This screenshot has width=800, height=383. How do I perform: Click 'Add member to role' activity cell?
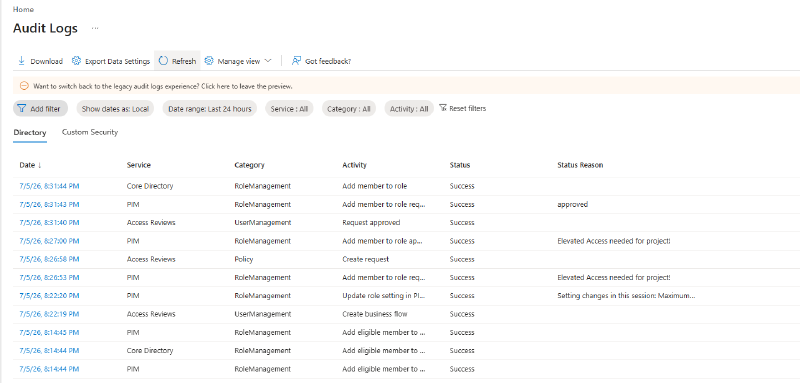point(374,186)
